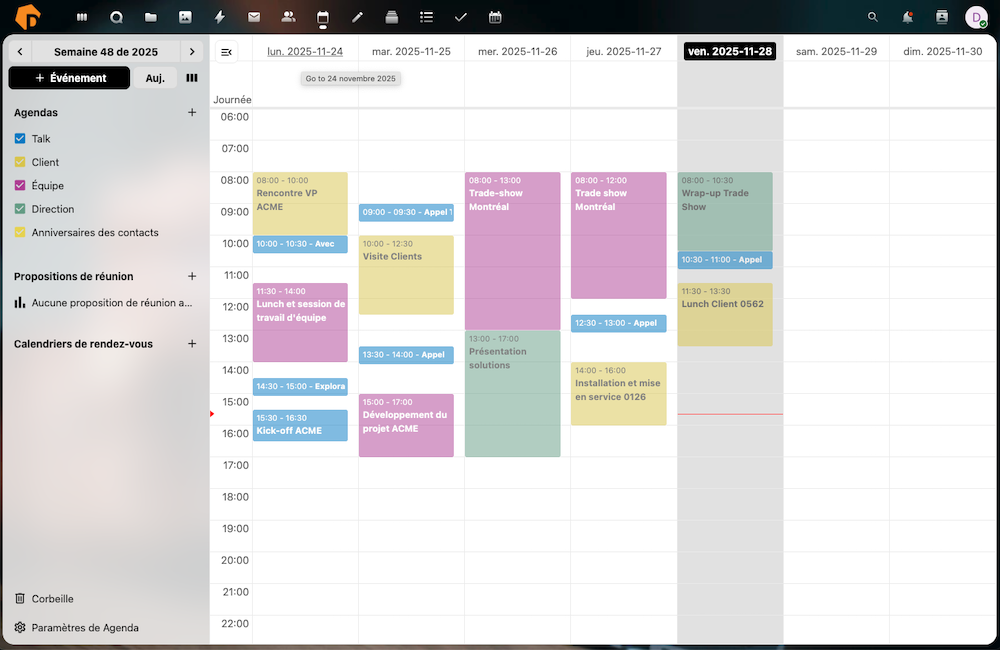Open Paramètres de Agenda
The height and width of the screenshot is (650, 1000).
pyautogui.click(x=85, y=628)
